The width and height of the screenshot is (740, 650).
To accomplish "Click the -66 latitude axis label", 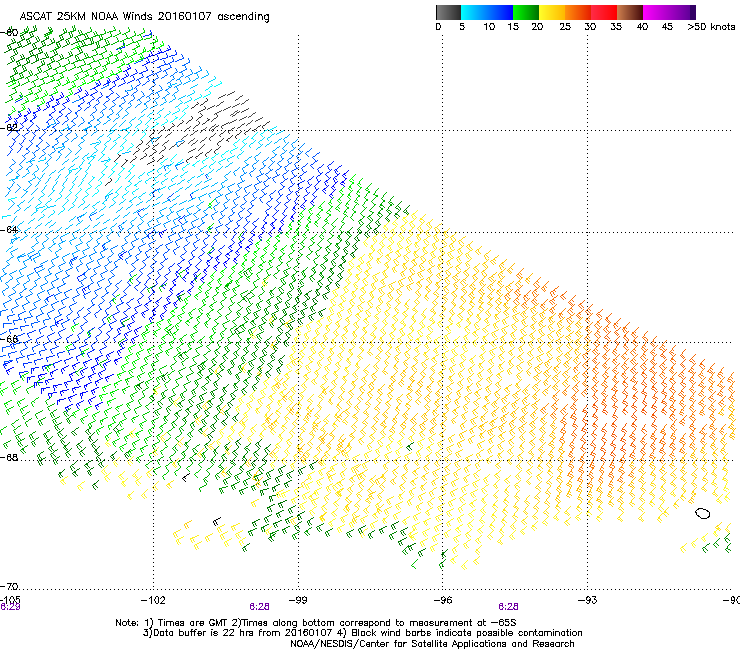I will coord(9,339).
